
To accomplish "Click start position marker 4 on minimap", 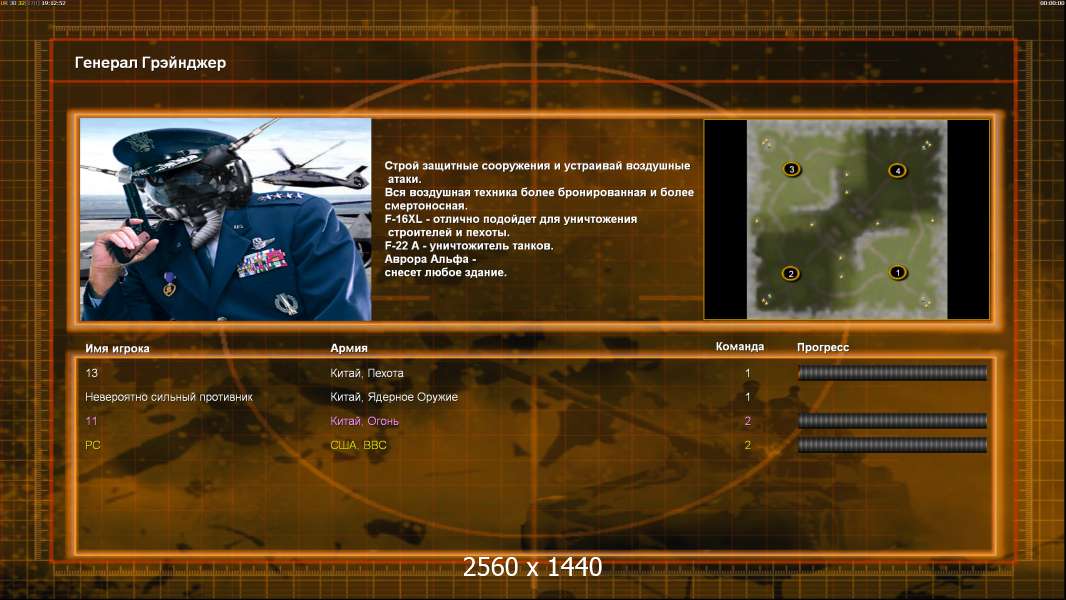I will (x=897, y=171).
